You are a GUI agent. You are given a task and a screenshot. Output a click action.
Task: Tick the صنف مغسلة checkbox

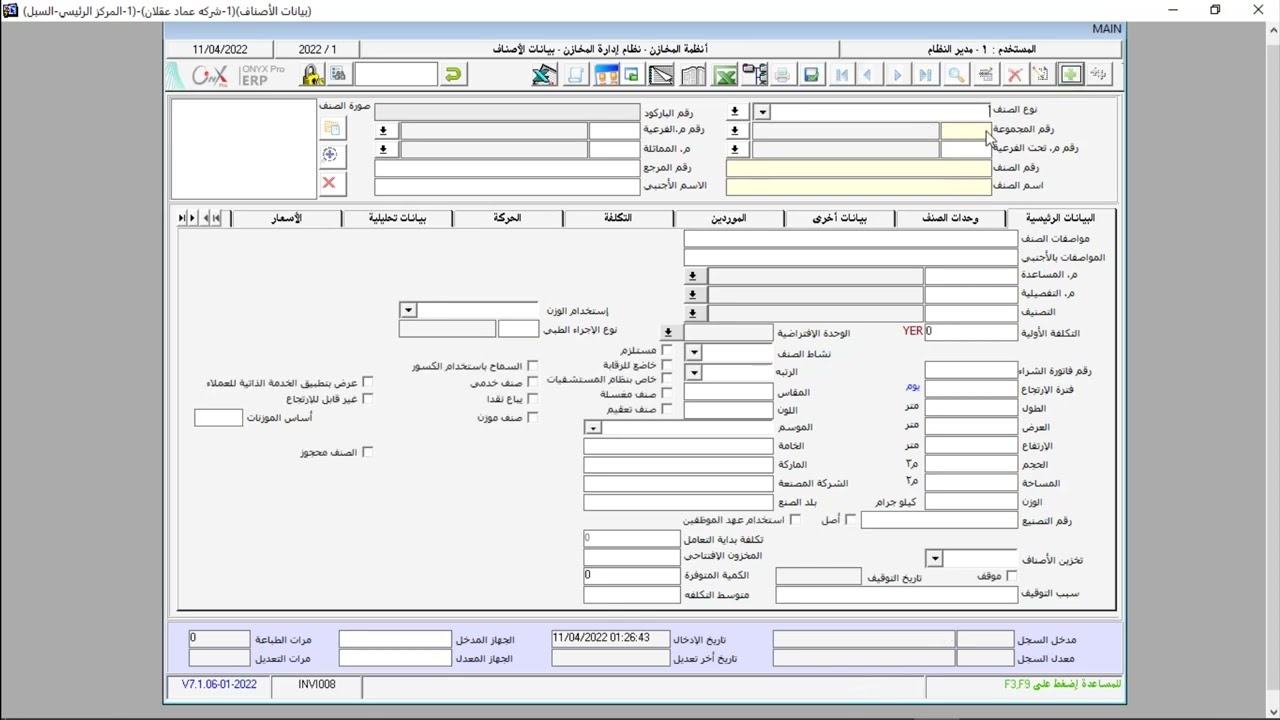[x=667, y=394]
